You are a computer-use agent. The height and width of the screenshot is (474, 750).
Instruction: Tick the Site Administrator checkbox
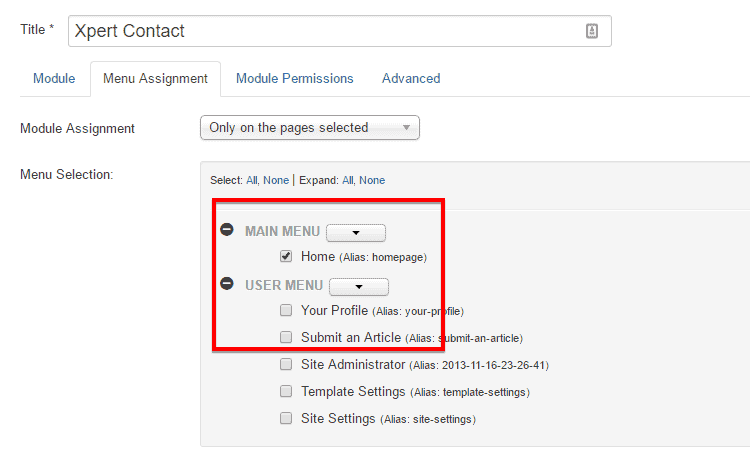click(286, 364)
